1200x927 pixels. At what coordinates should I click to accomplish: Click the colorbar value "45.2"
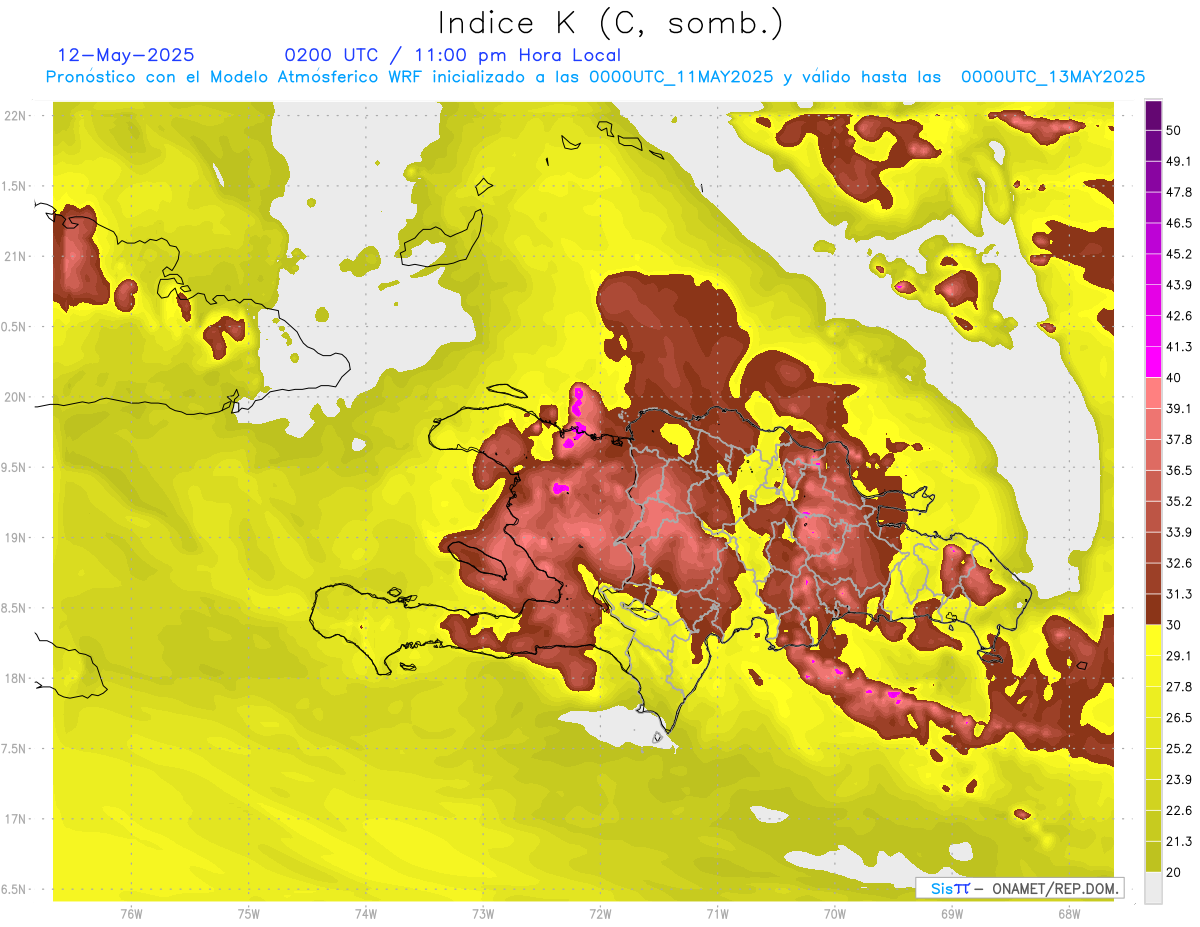1179,254
